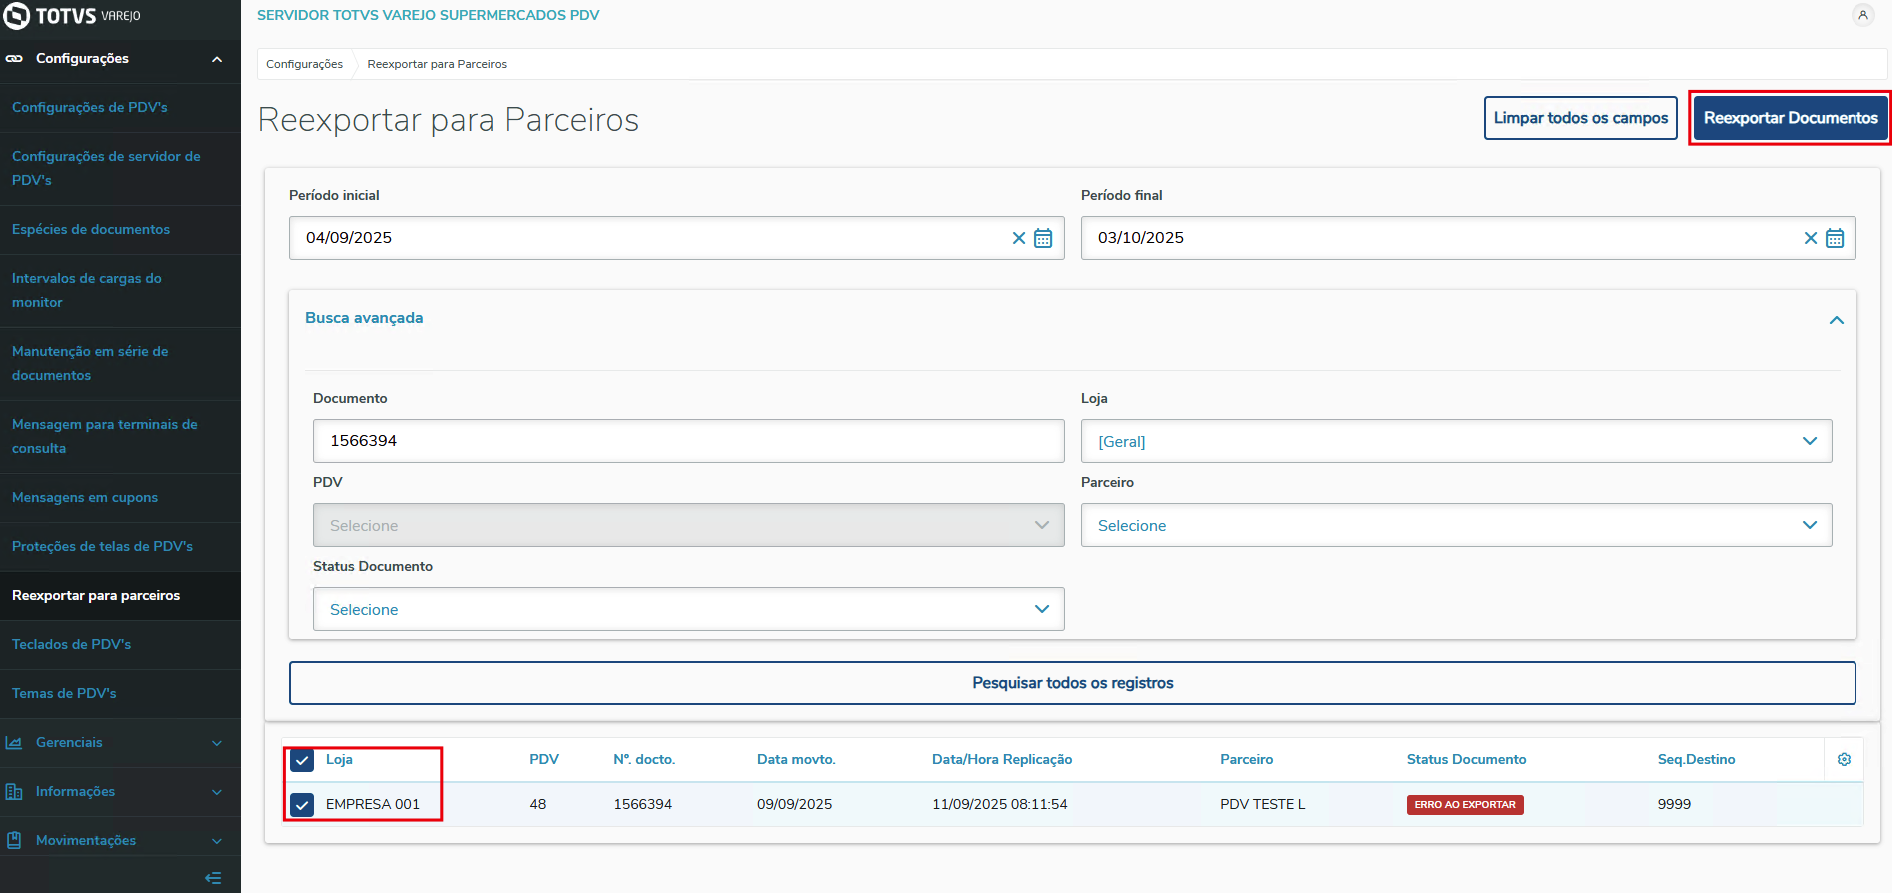Image resolution: width=1892 pixels, height=893 pixels.
Task: Sort table by Nº. docto. column
Action: tap(644, 760)
